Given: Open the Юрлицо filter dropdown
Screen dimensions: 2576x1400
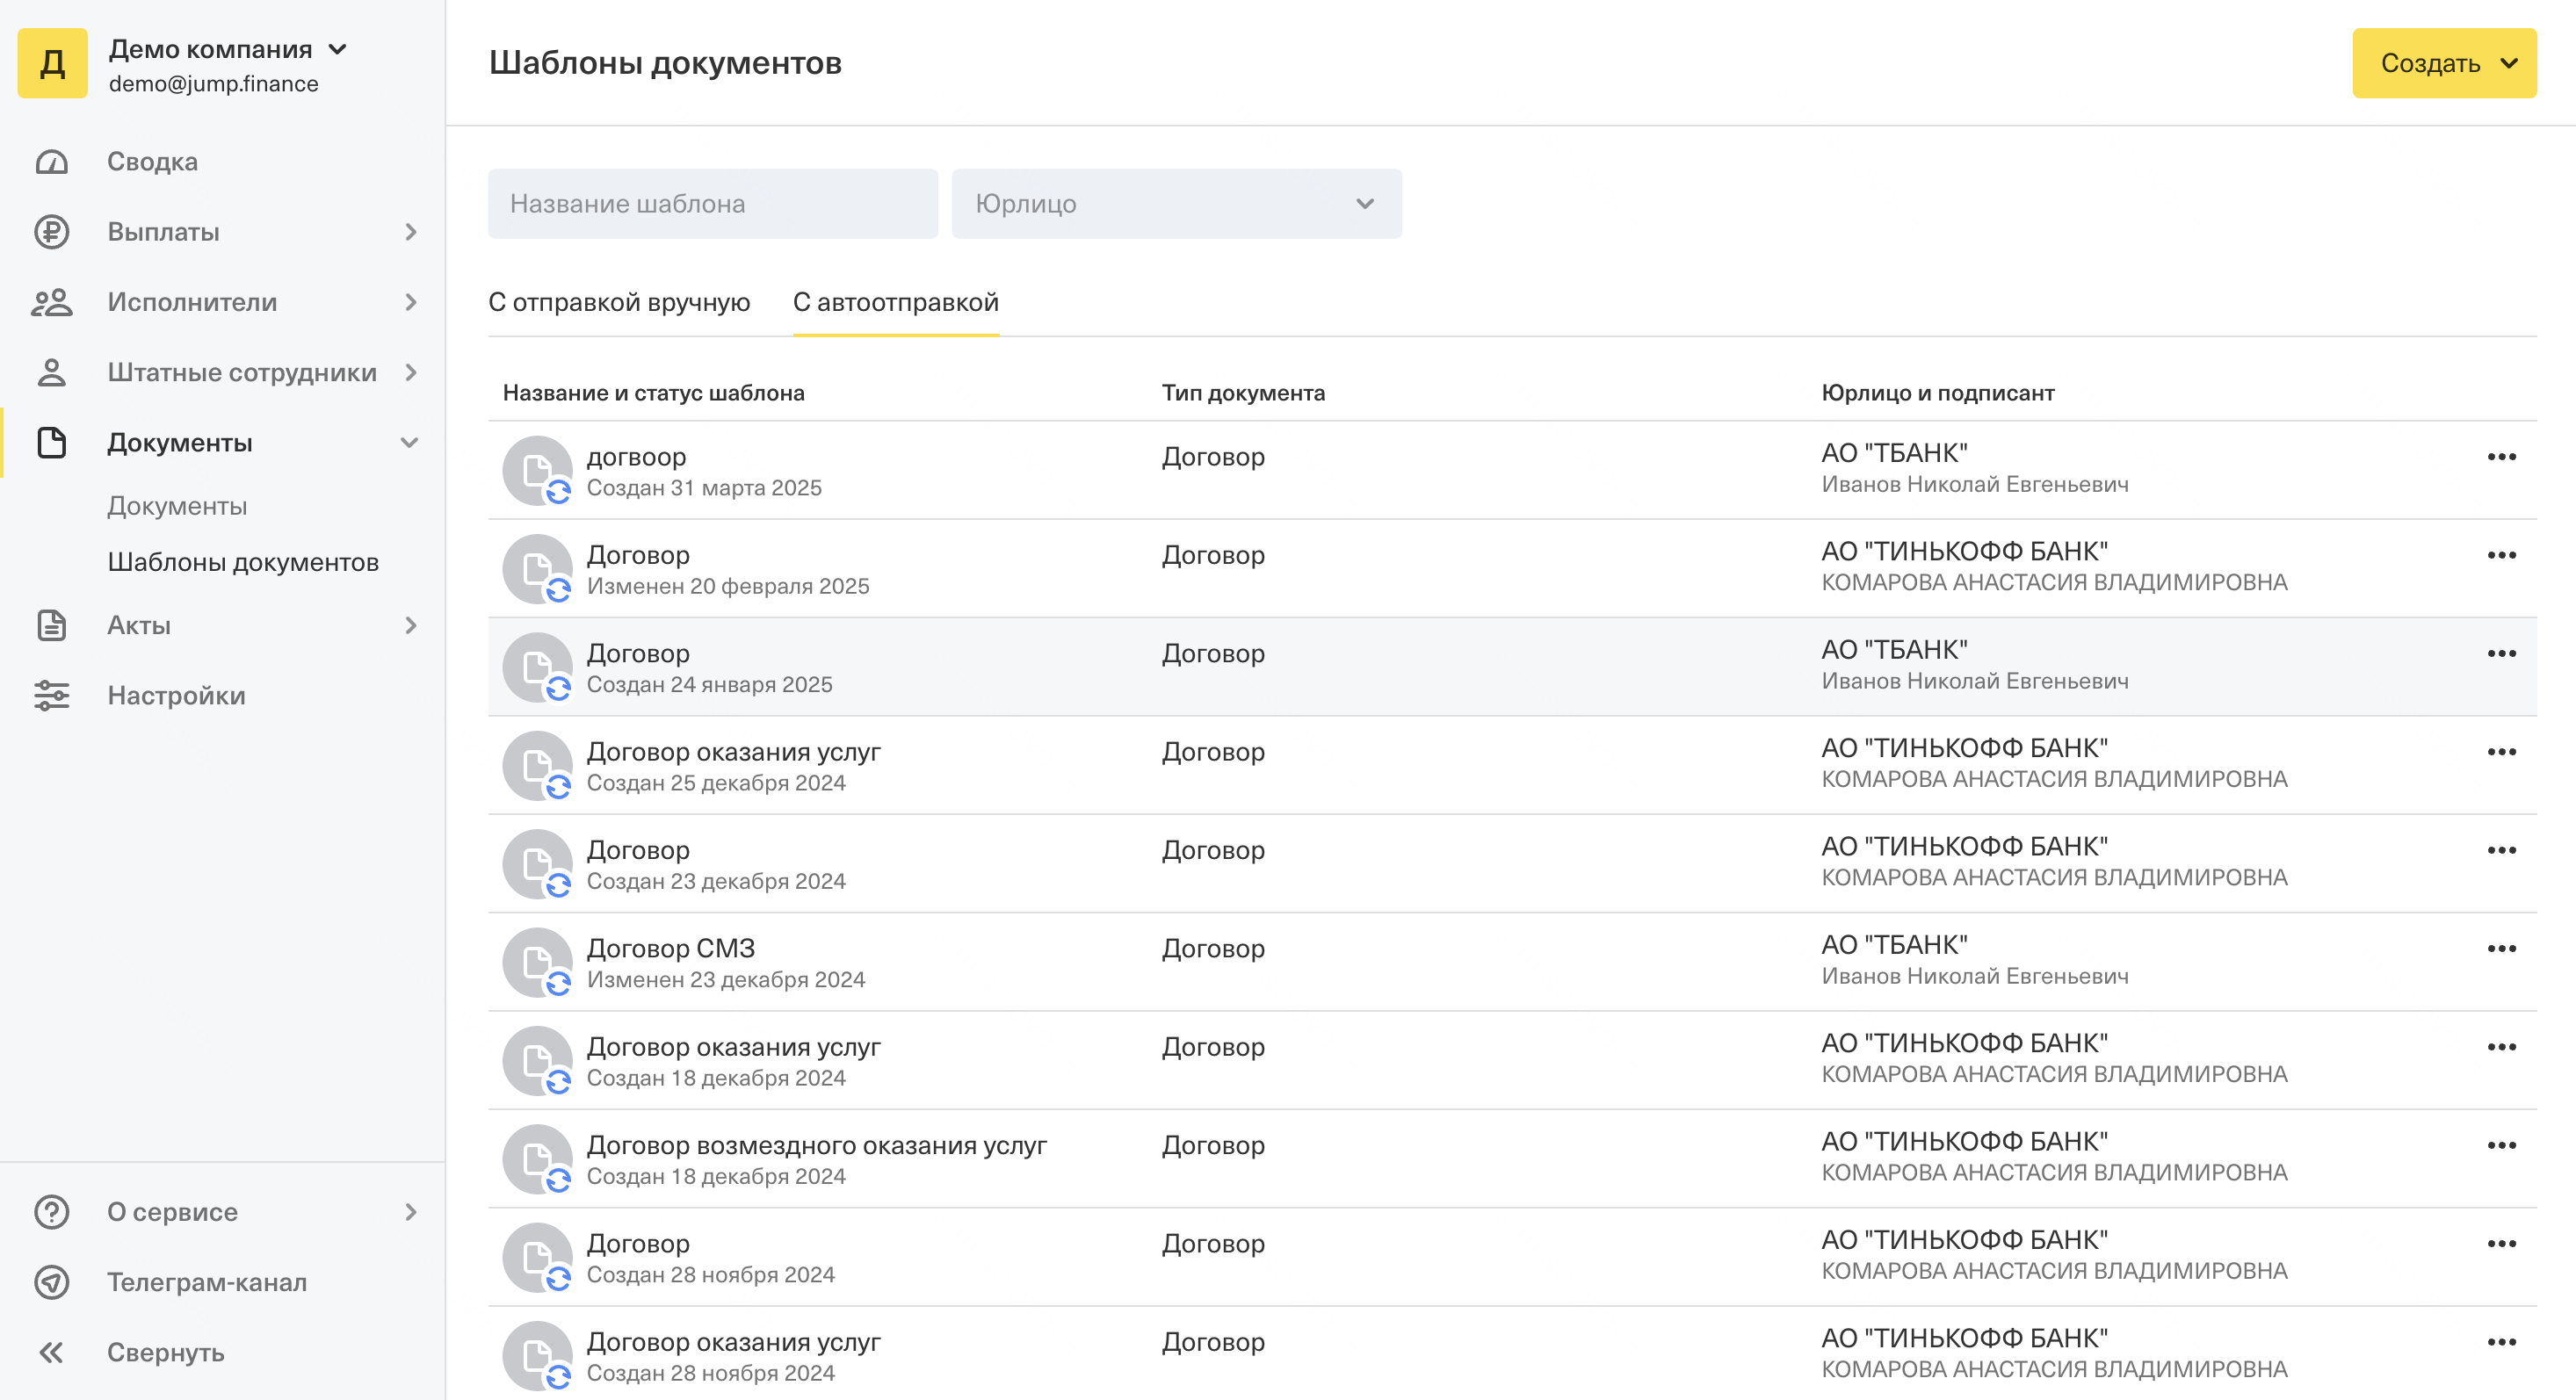Looking at the screenshot, I should click(1176, 204).
